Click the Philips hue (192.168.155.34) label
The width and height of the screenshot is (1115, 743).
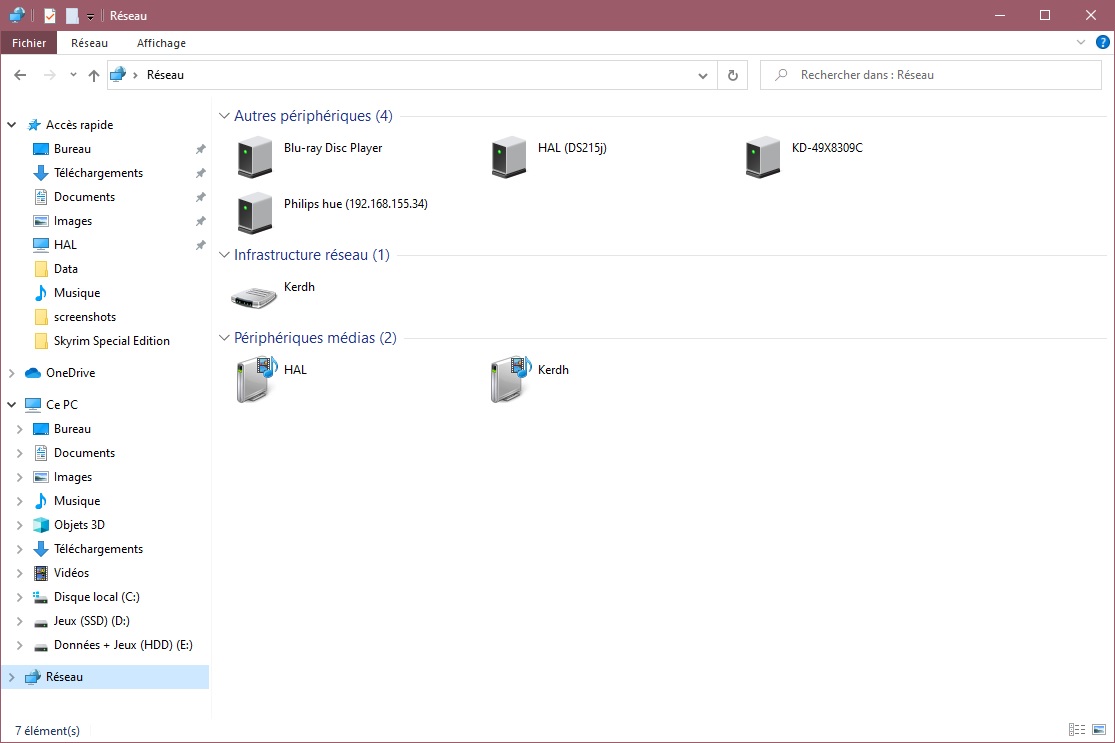point(356,204)
